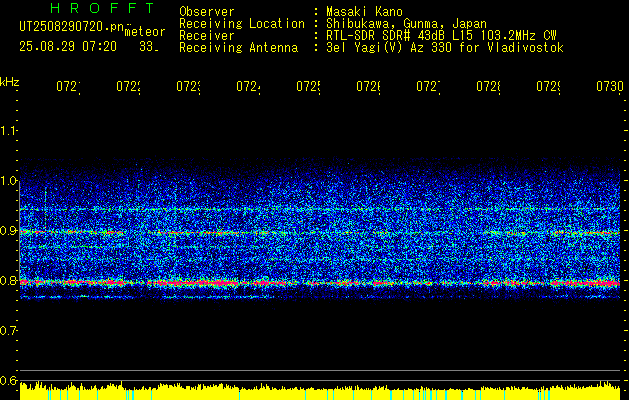629x400 pixels.
Task: Click the 0728 time marker
Action: pyautogui.click(x=488, y=87)
